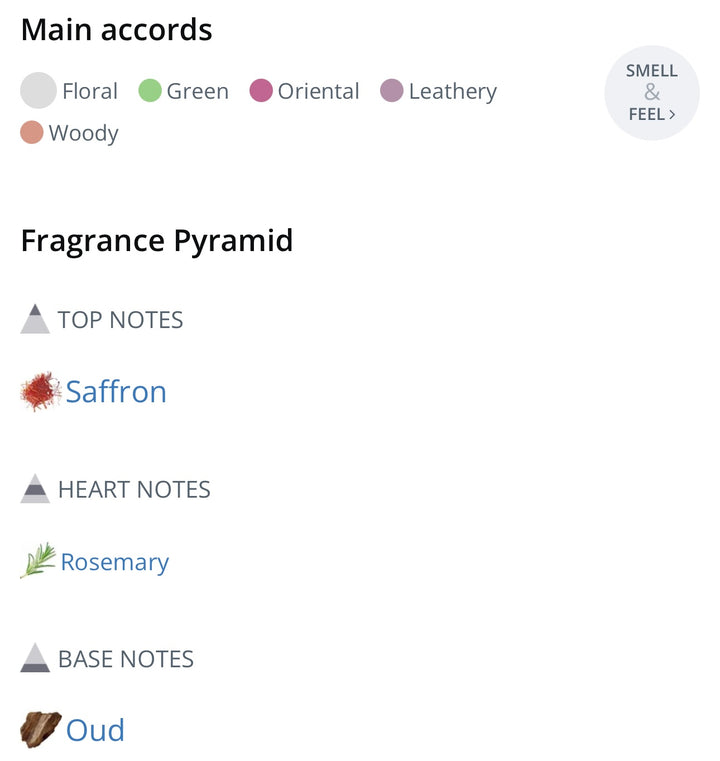Click the pink Oriental accord dot
Image resolution: width=720 pixels, height=761 pixels.
coord(261,91)
